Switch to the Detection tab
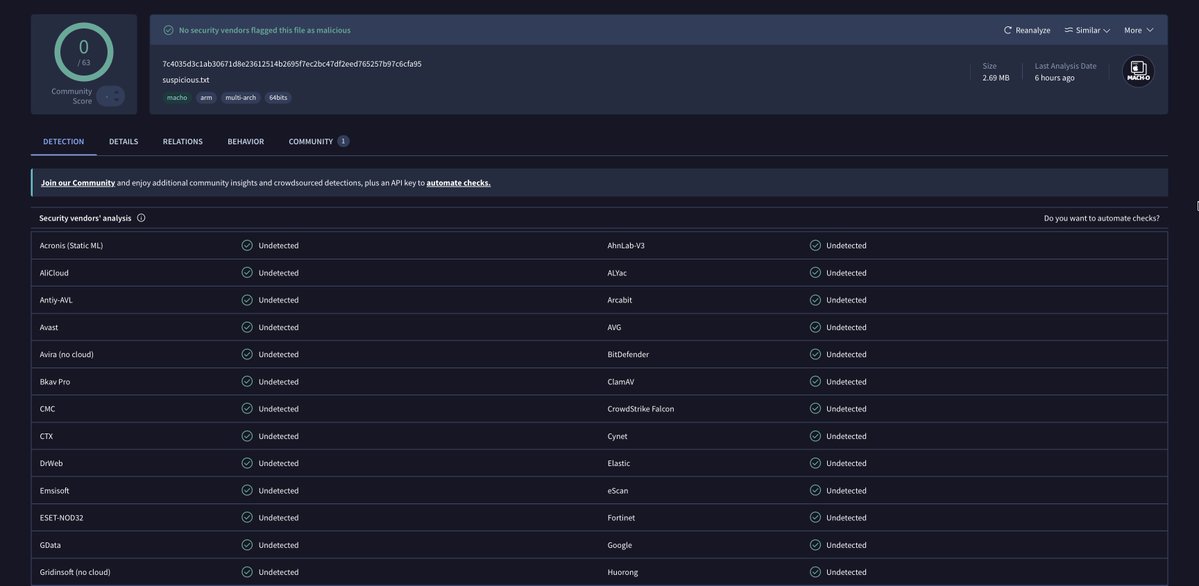This screenshot has height=586, width=1199. (x=63, y=142)
